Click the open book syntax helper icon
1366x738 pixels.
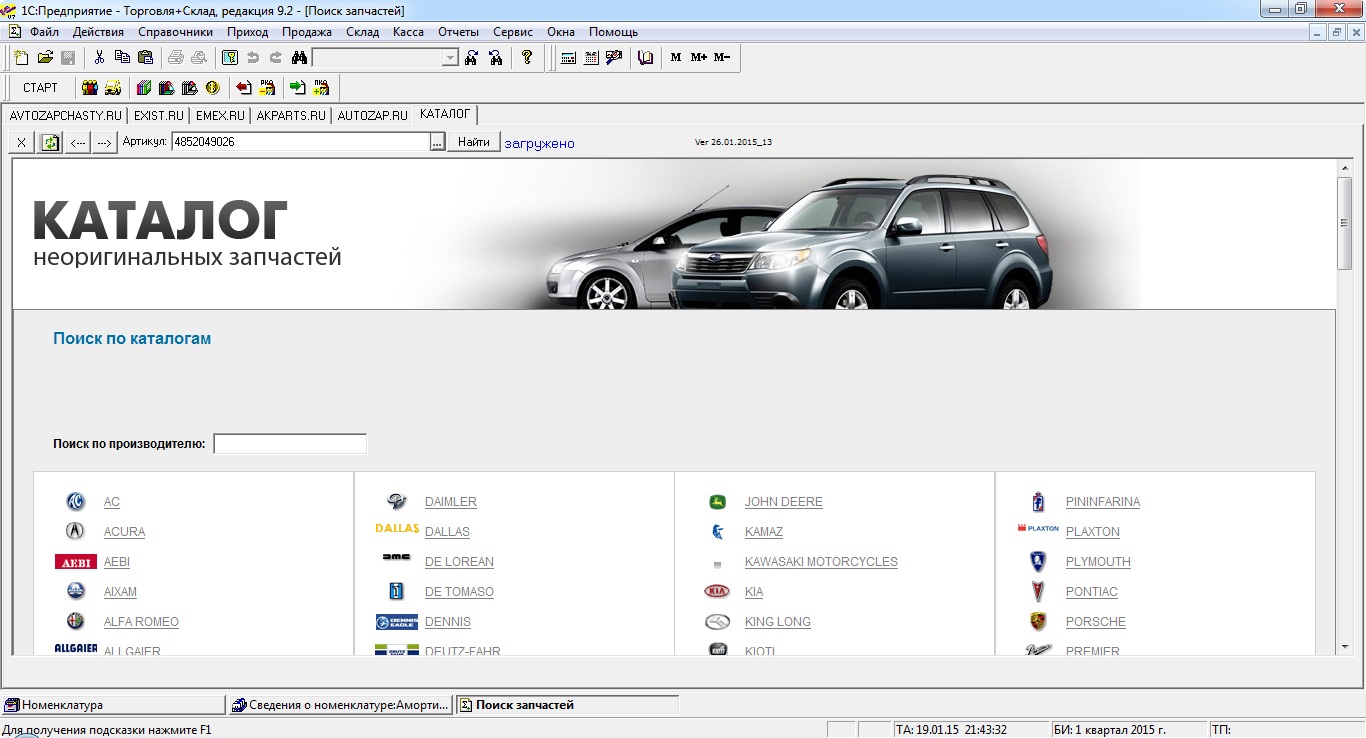645,58
